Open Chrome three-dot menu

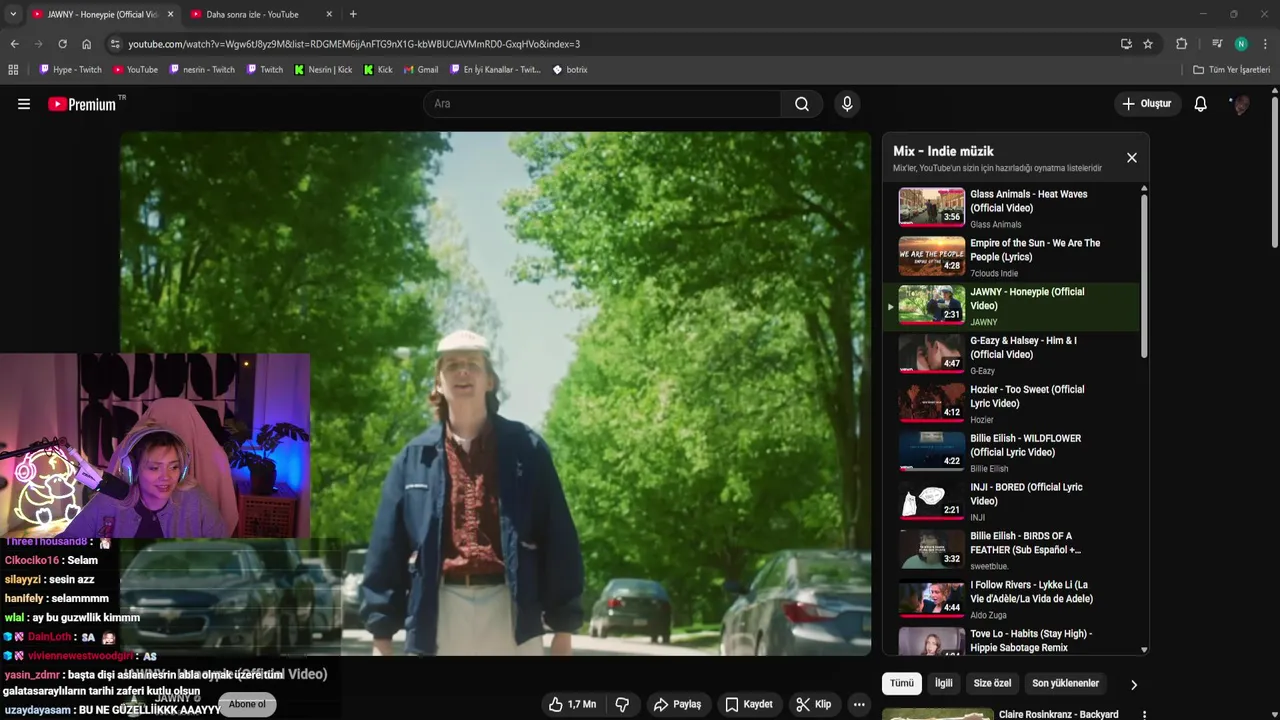(1265, 44)
